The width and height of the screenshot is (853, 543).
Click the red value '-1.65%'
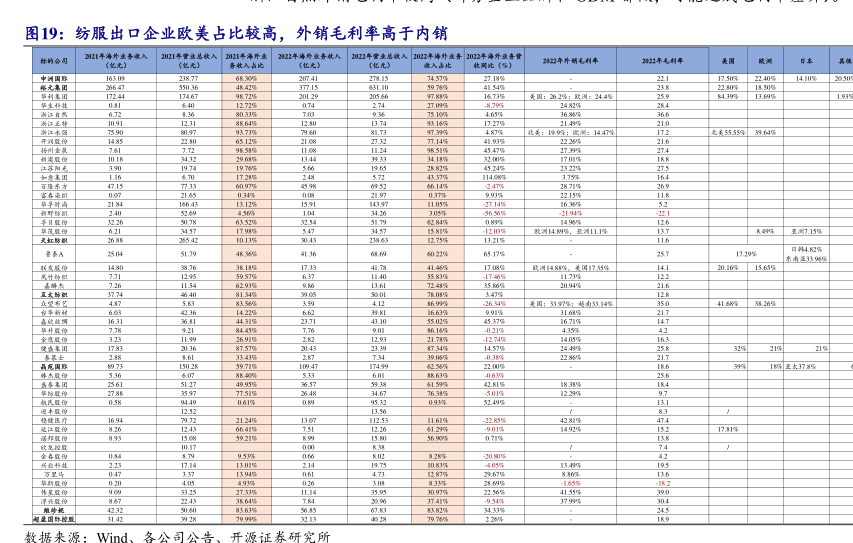pos(570,483)
